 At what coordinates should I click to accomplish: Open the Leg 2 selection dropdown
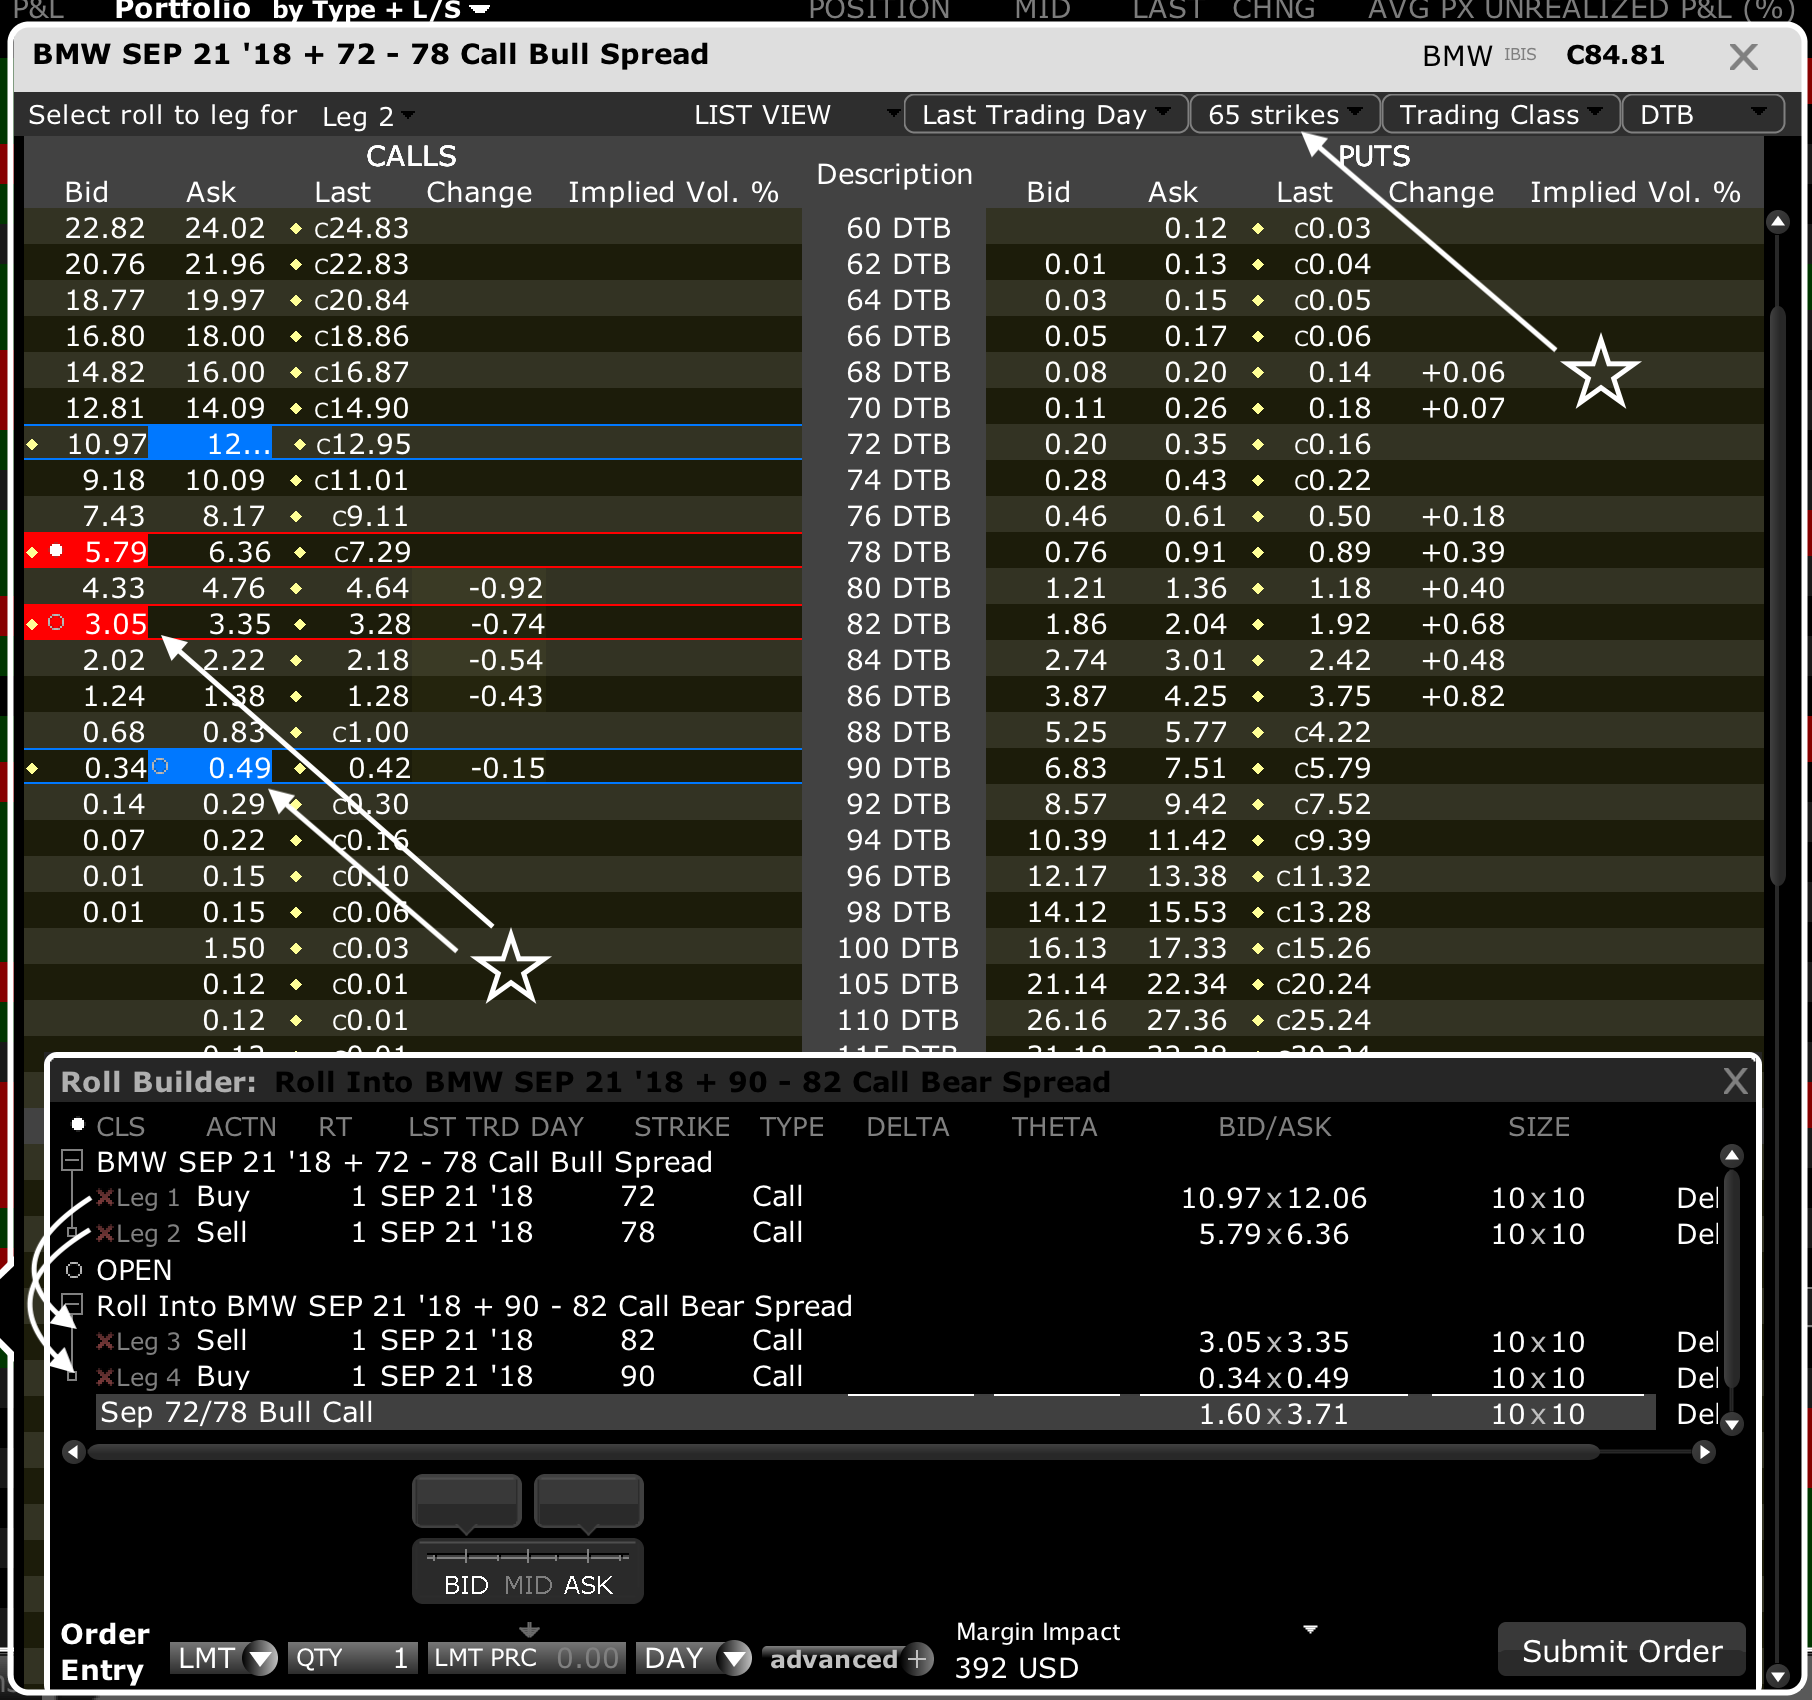369,116
